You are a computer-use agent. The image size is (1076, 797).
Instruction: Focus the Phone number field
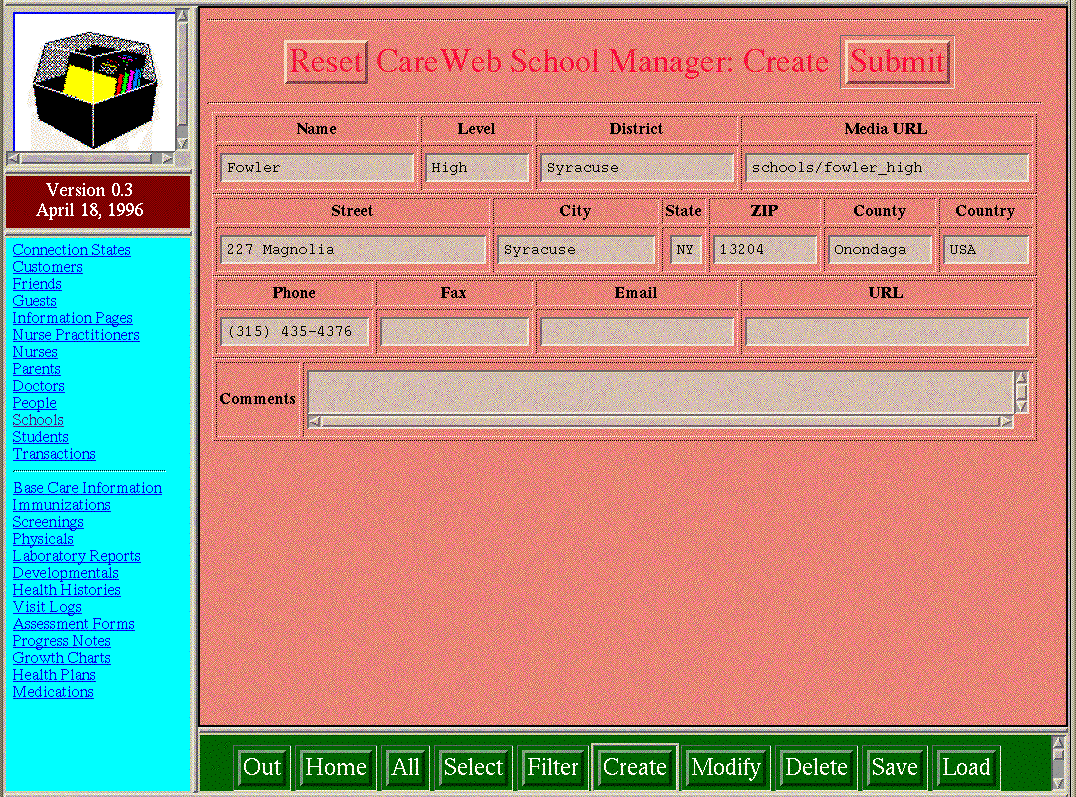tap(294, 332)
